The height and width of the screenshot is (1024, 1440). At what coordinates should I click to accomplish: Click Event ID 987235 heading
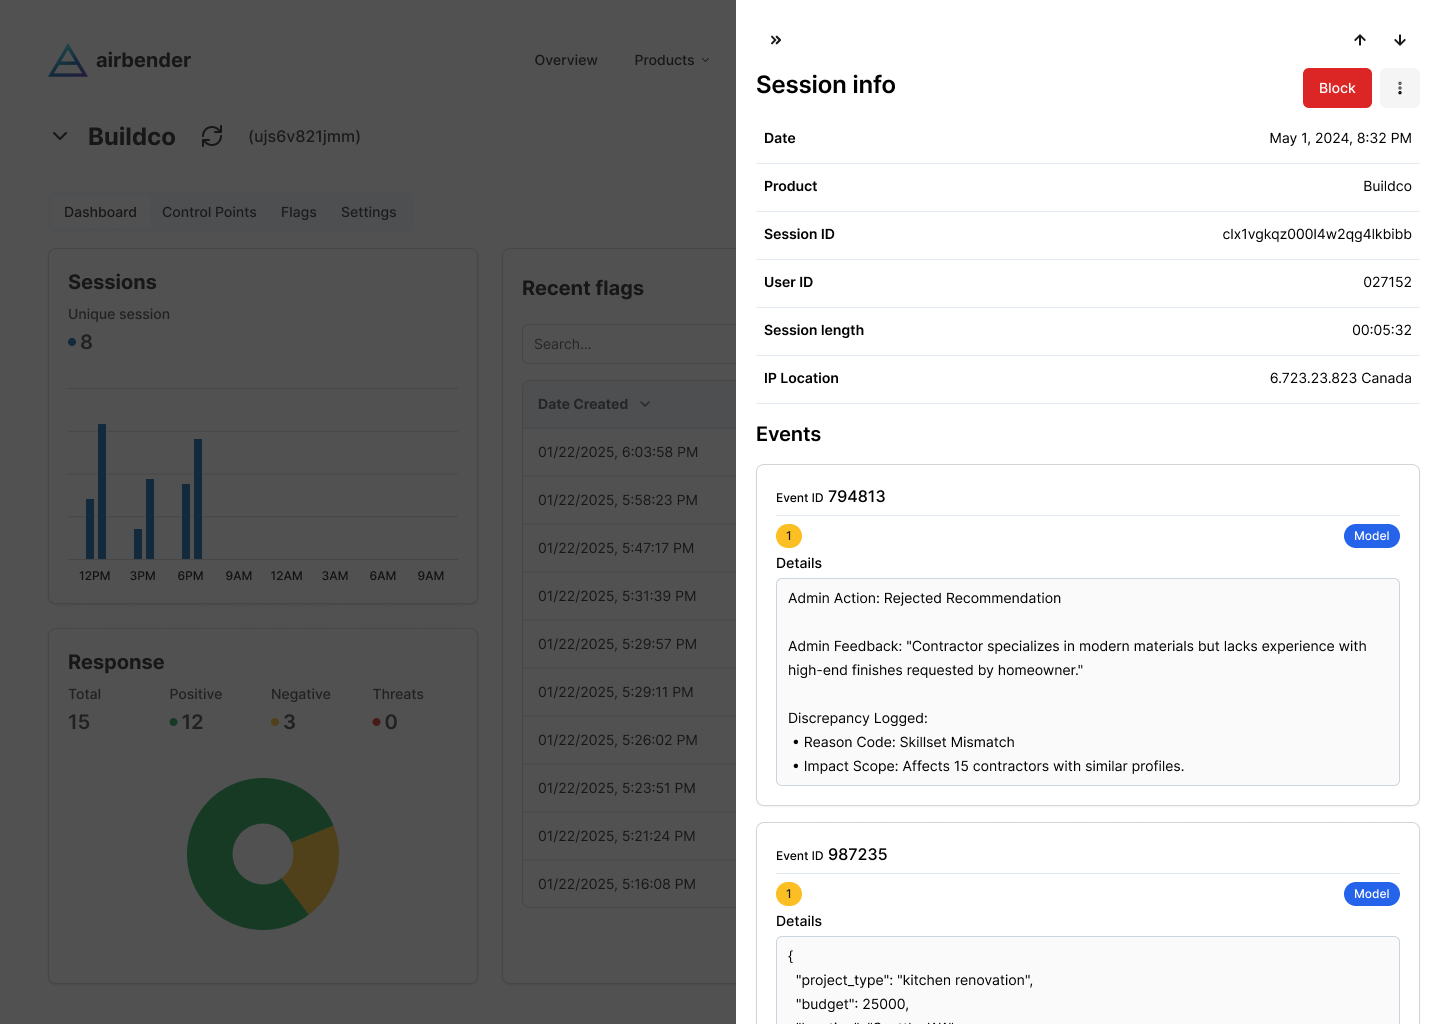click(832, 854)
